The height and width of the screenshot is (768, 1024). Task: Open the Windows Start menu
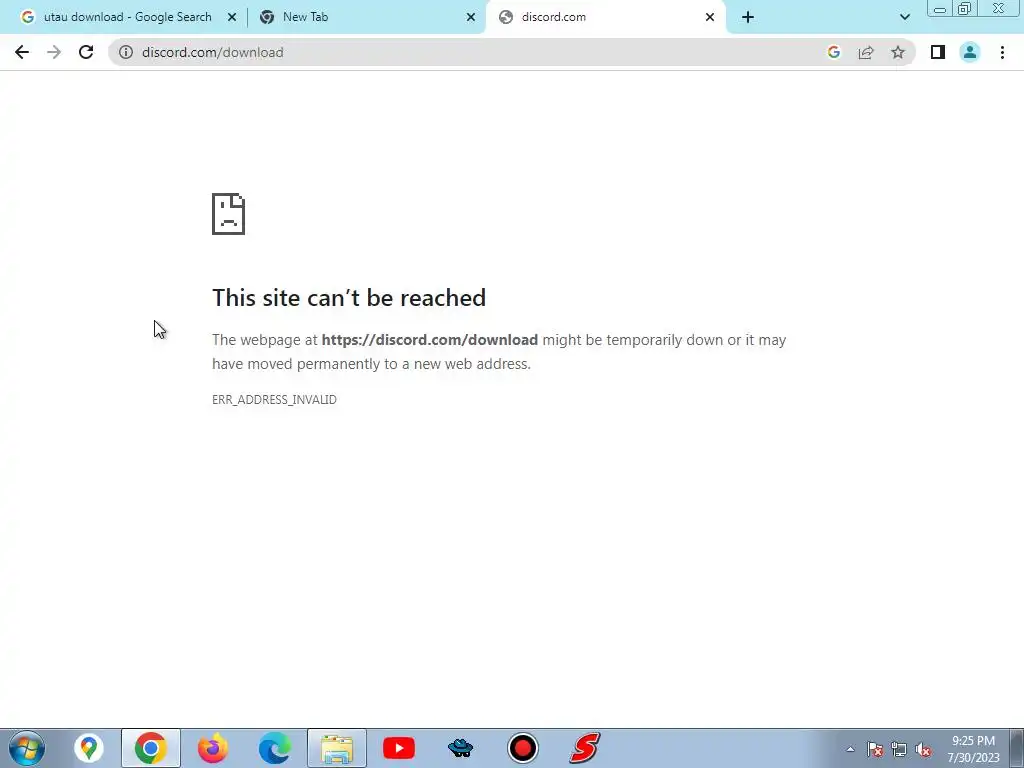(x=27, y=748)
